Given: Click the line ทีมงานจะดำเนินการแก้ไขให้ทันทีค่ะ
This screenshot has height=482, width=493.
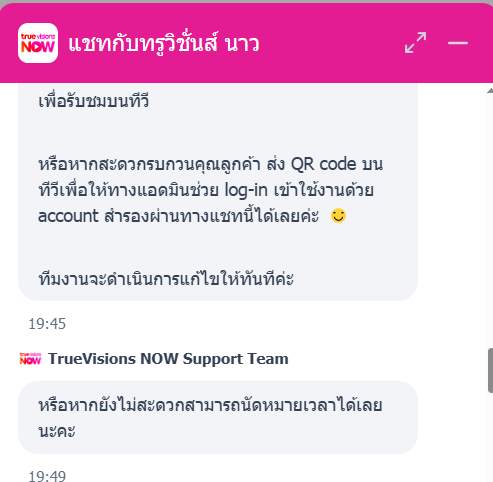Looking at the screenshot, I should [x=166, y=279].
